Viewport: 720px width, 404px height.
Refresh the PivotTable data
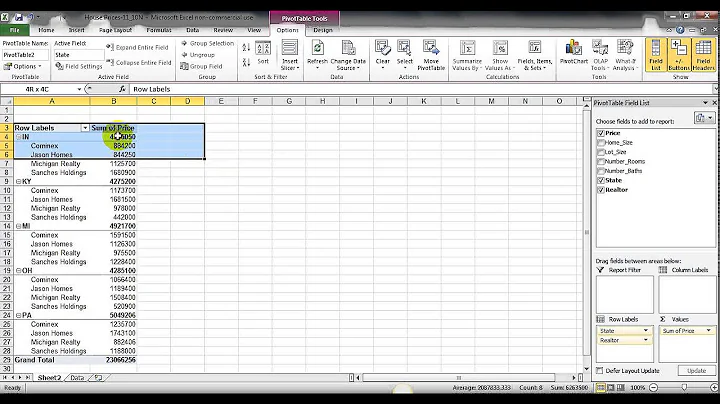(317, 55)
